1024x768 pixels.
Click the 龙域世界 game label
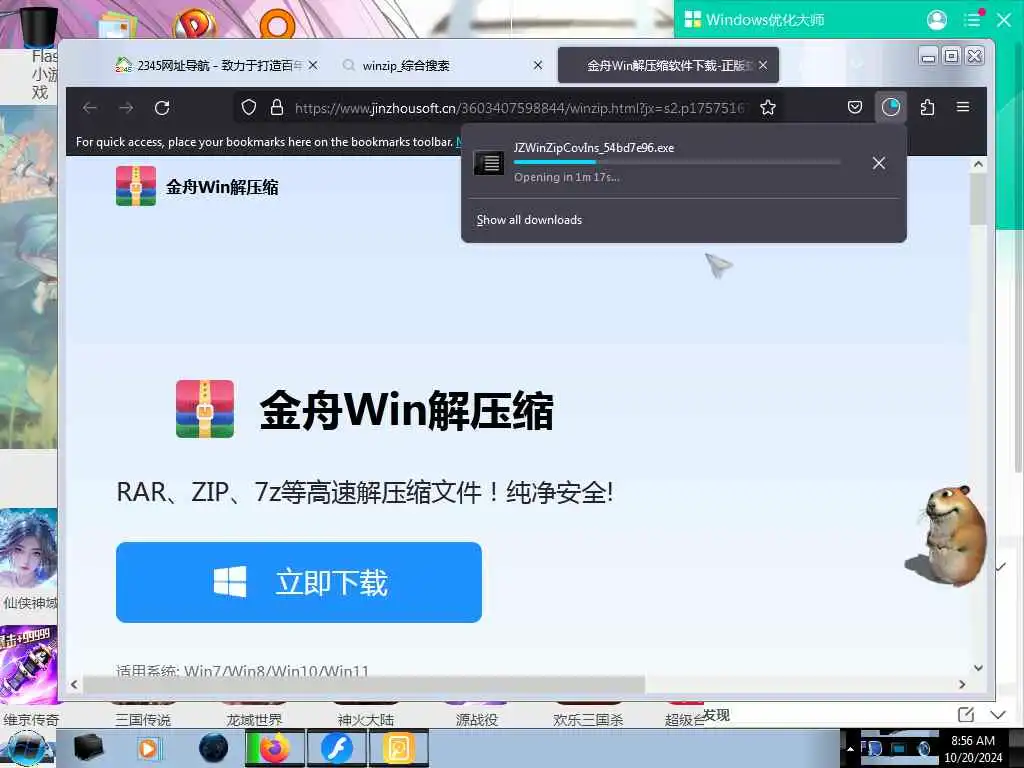point(254,720)
